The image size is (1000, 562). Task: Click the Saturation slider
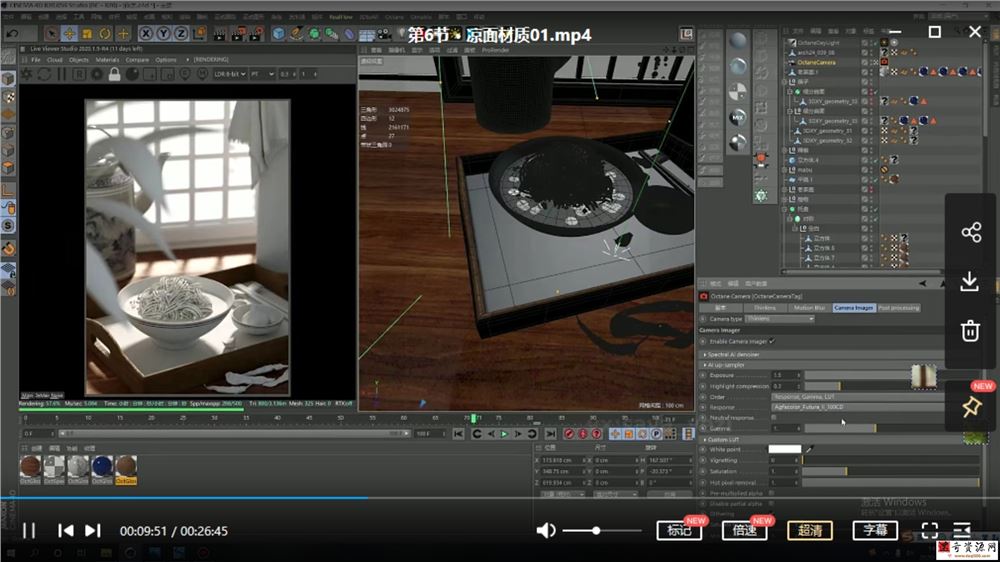[890, 471]
